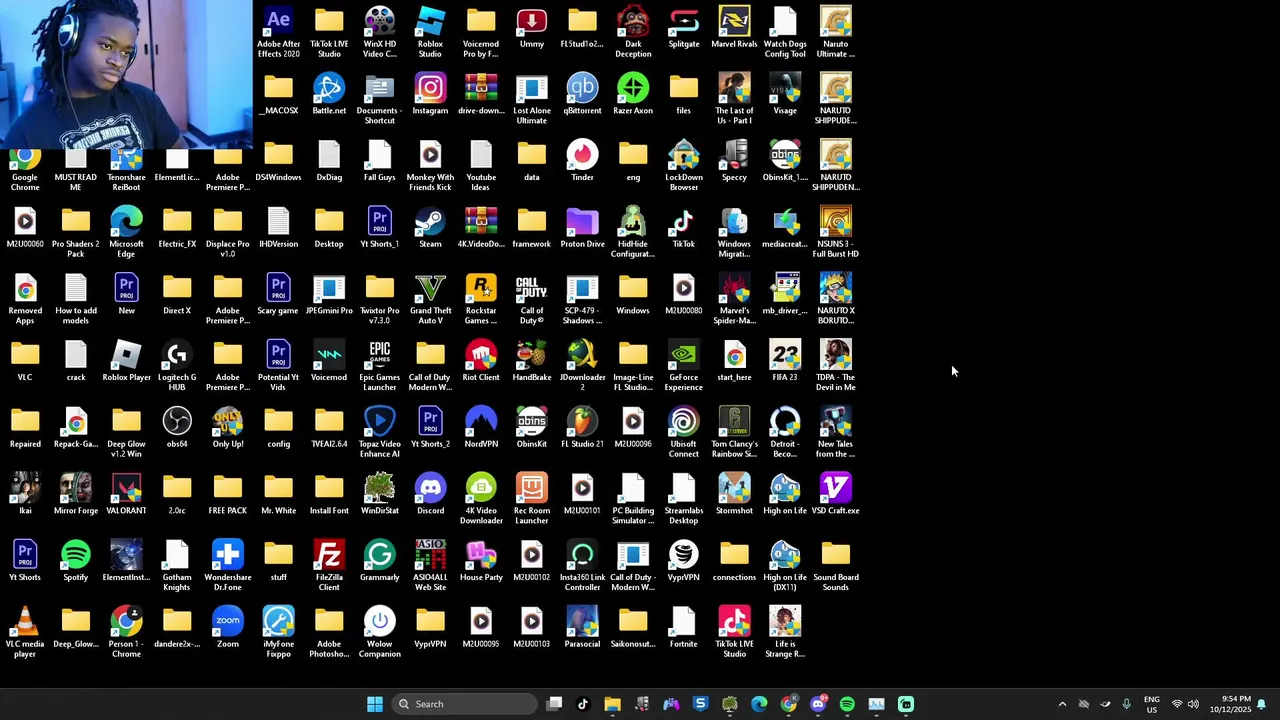Open Task View on the taskbar

pyautogui.click(x=555, y=704)
